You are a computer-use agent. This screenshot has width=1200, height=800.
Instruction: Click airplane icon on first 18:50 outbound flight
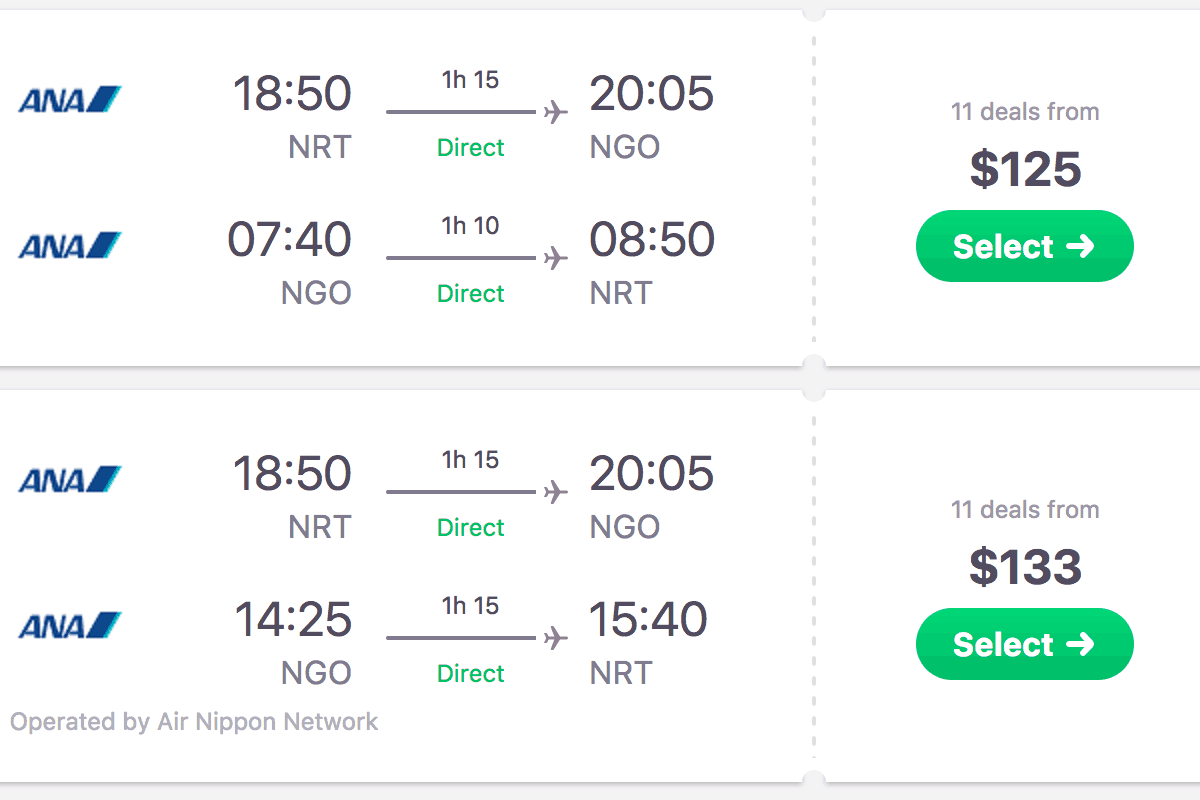(x=556, y=112)
